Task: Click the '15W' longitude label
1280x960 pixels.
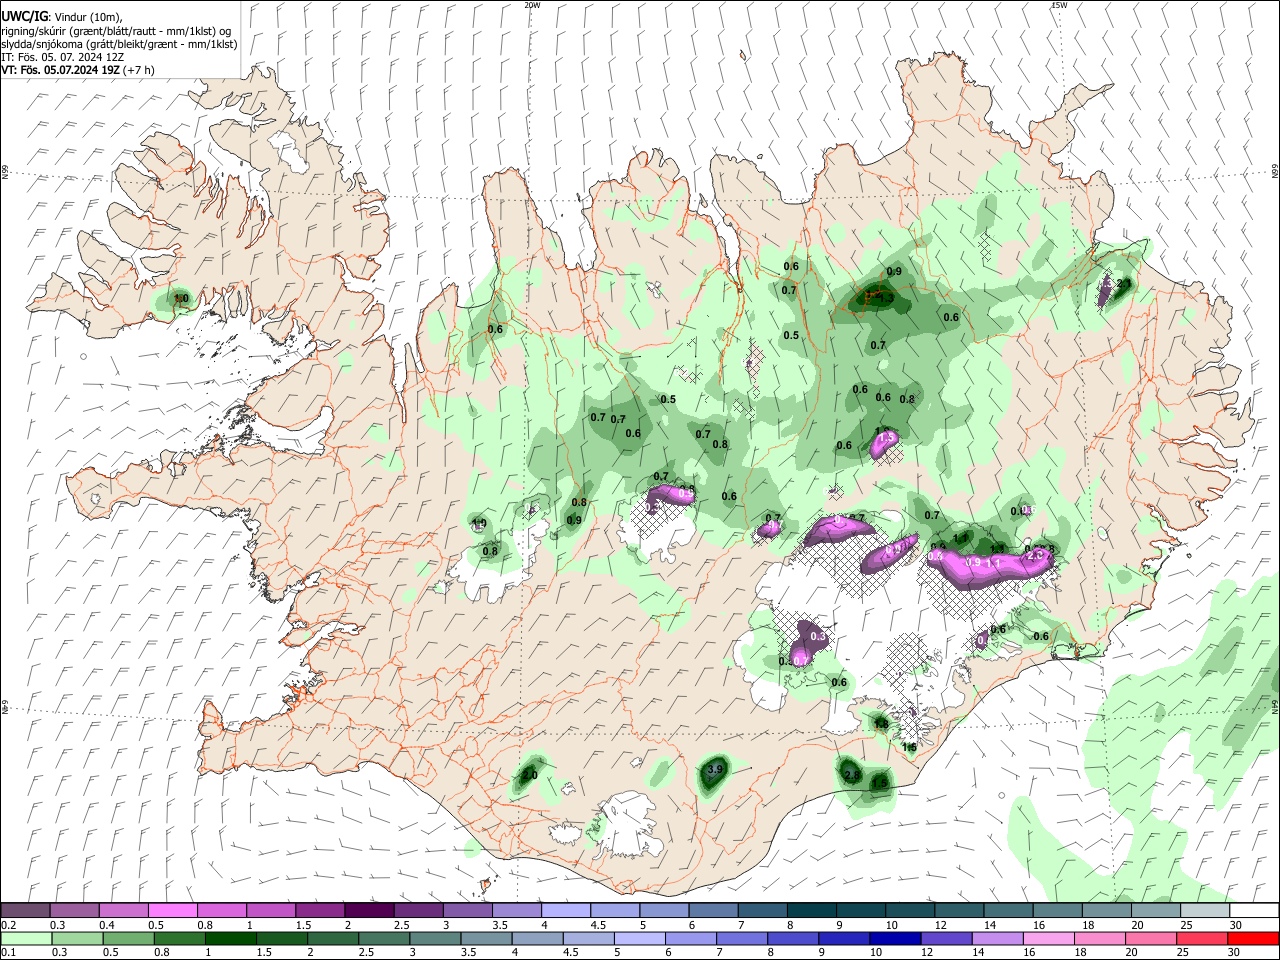Action: 1059,5
